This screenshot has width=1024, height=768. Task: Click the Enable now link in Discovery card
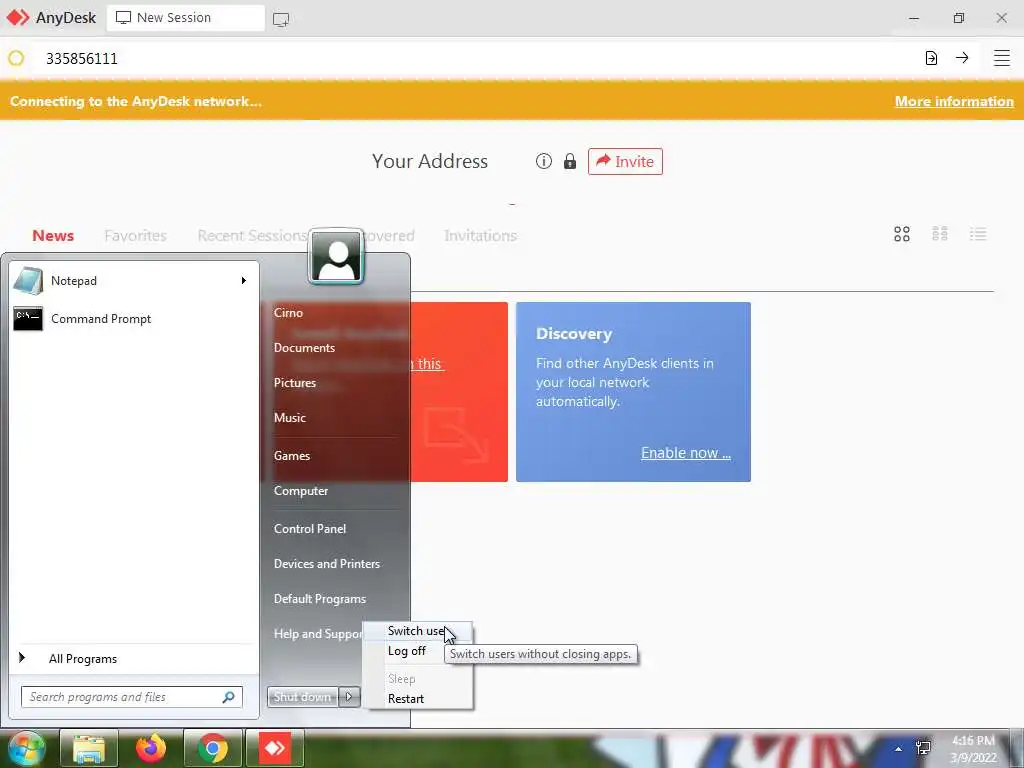686,453
